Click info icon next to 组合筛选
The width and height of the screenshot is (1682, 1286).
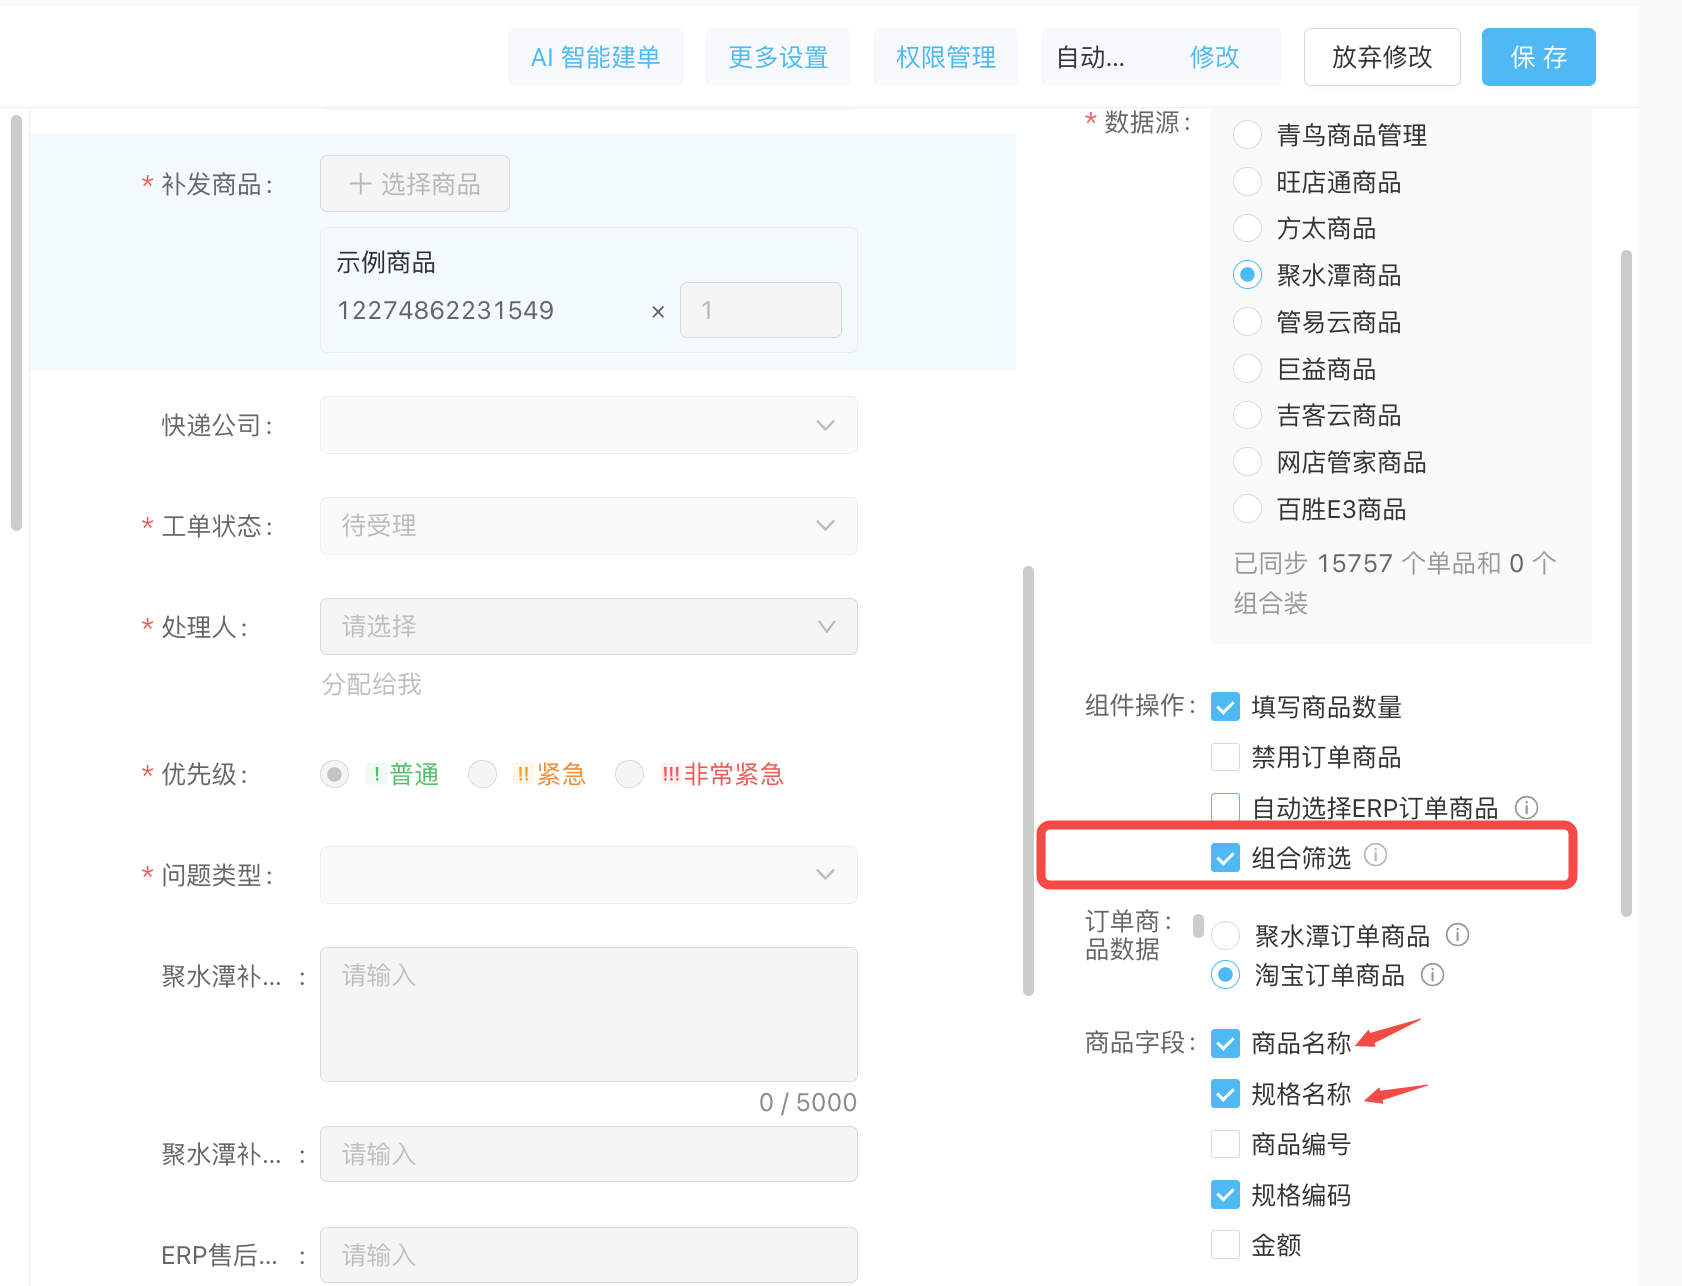pos(1376,855)
